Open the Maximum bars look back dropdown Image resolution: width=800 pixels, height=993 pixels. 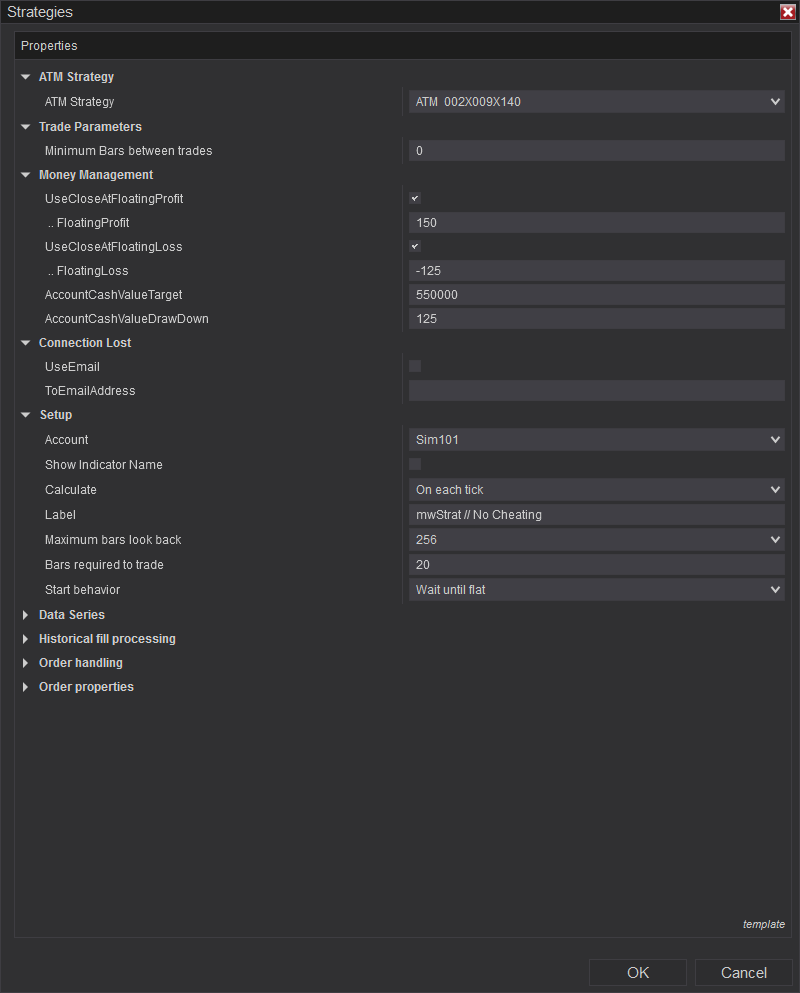(x=597, y=540)
